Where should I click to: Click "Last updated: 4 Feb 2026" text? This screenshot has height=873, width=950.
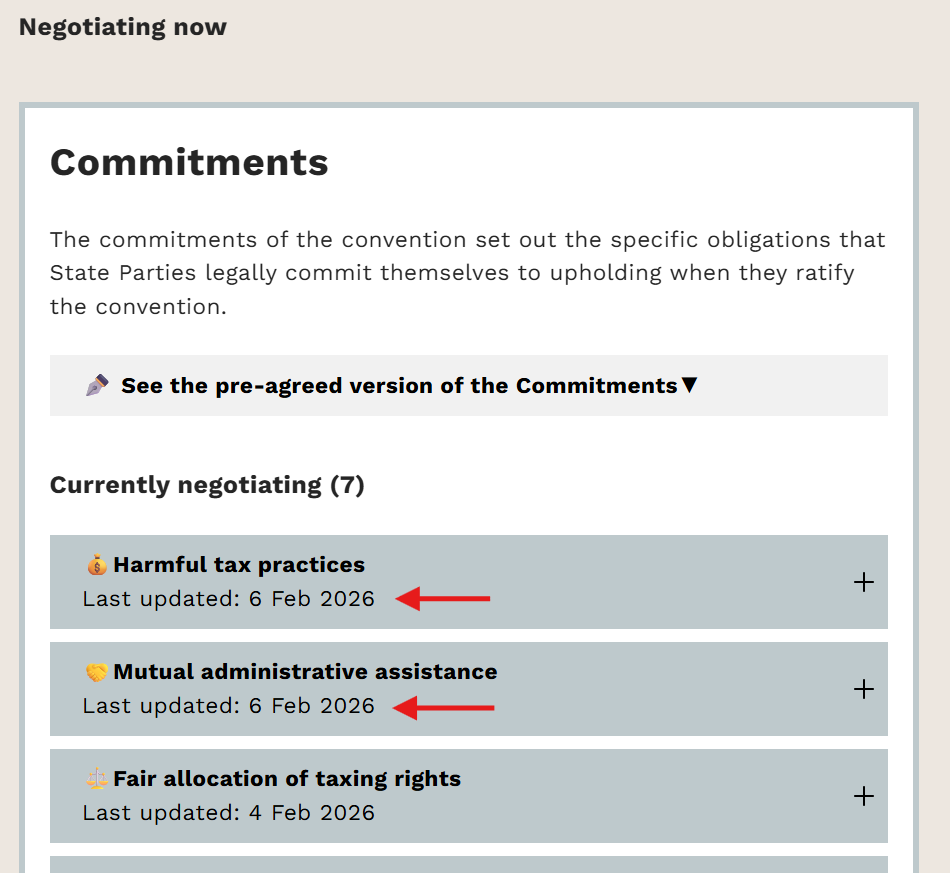pyautogui.click(x=229, y=813)
